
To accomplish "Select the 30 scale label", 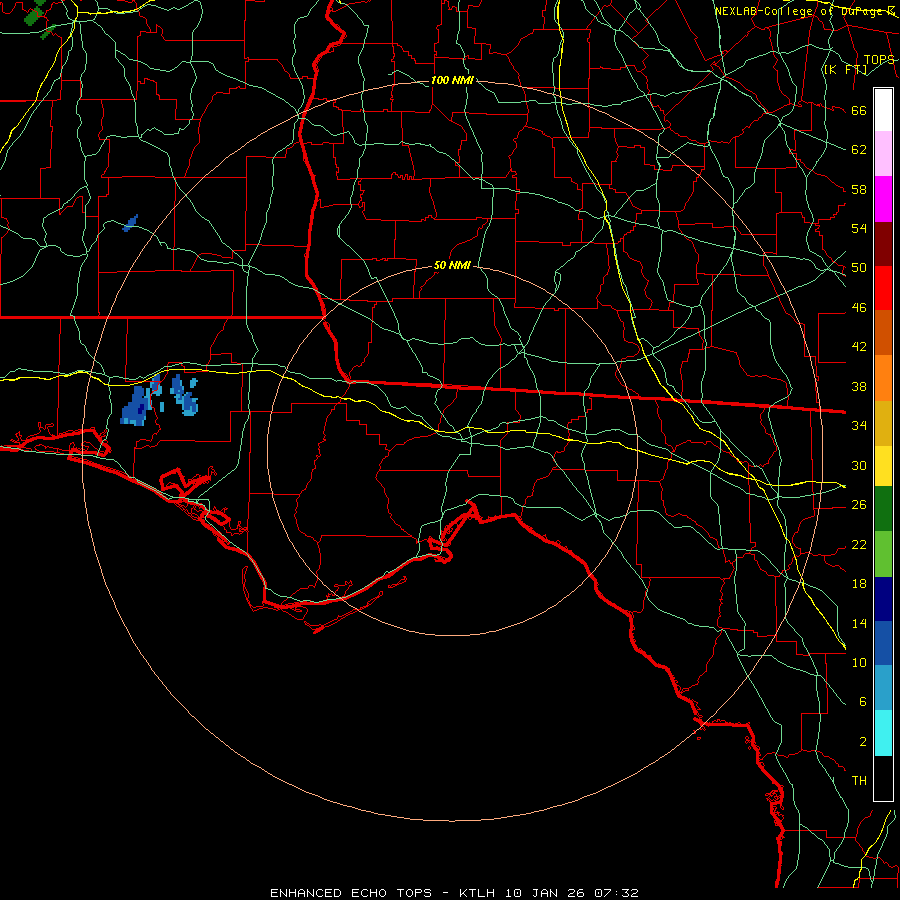I will (859, 465).
